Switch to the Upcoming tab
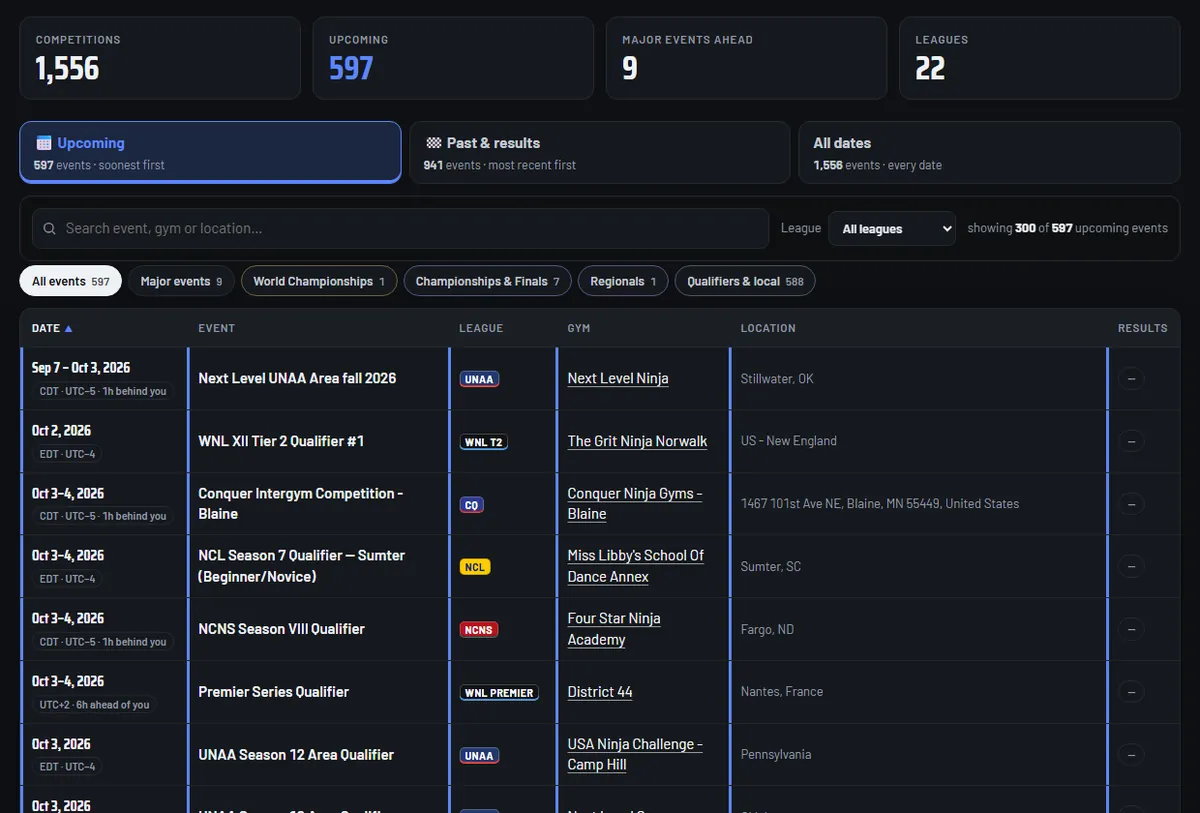The image size is (1200, 813). [x=210, y=153]
